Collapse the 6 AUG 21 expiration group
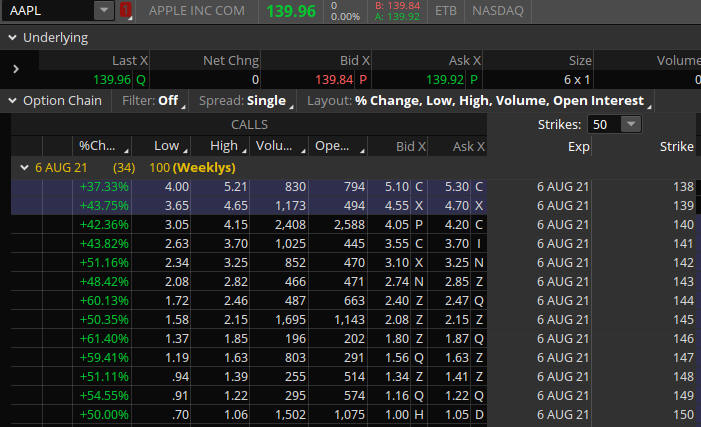701x427 pixels. [24, 167]
